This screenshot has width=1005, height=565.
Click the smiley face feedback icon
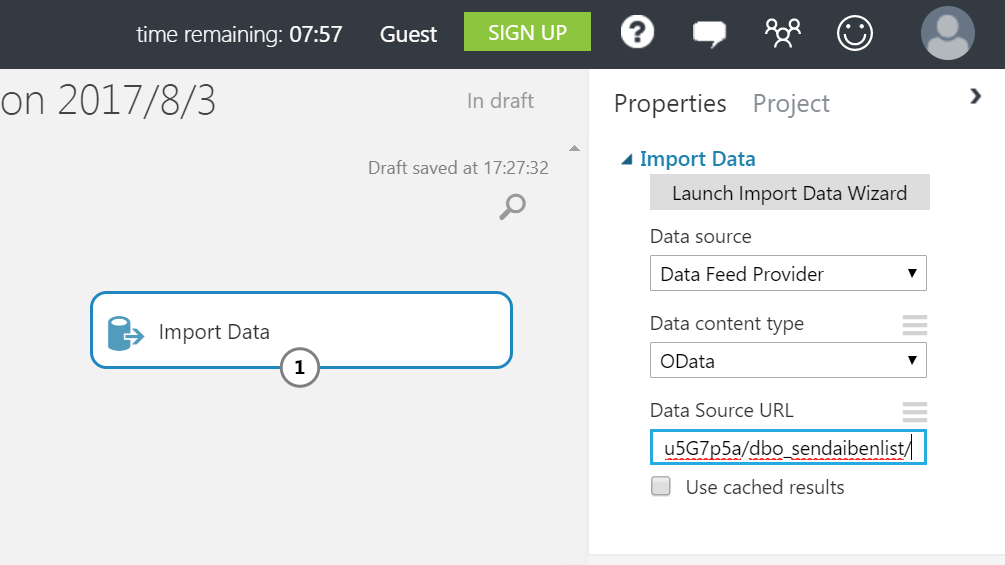pyautogui.click(x=854, y=33)
